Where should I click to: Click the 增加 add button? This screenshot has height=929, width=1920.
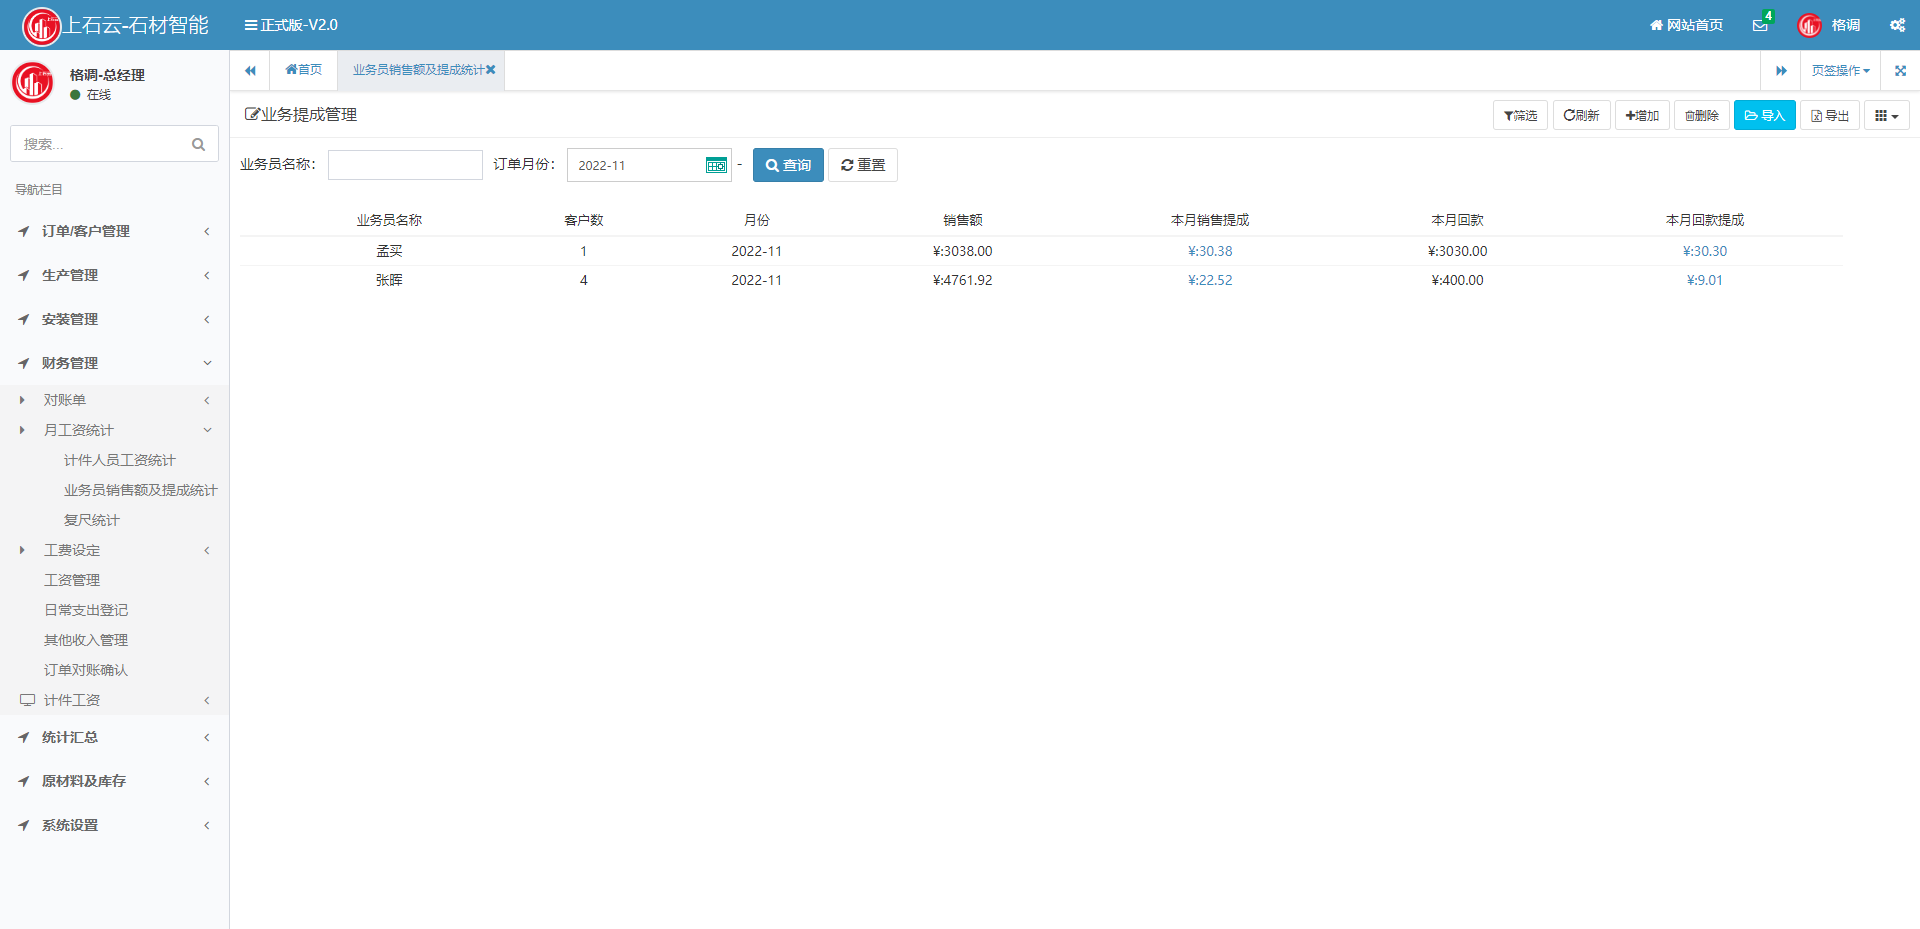click(x=1642, y=116)
